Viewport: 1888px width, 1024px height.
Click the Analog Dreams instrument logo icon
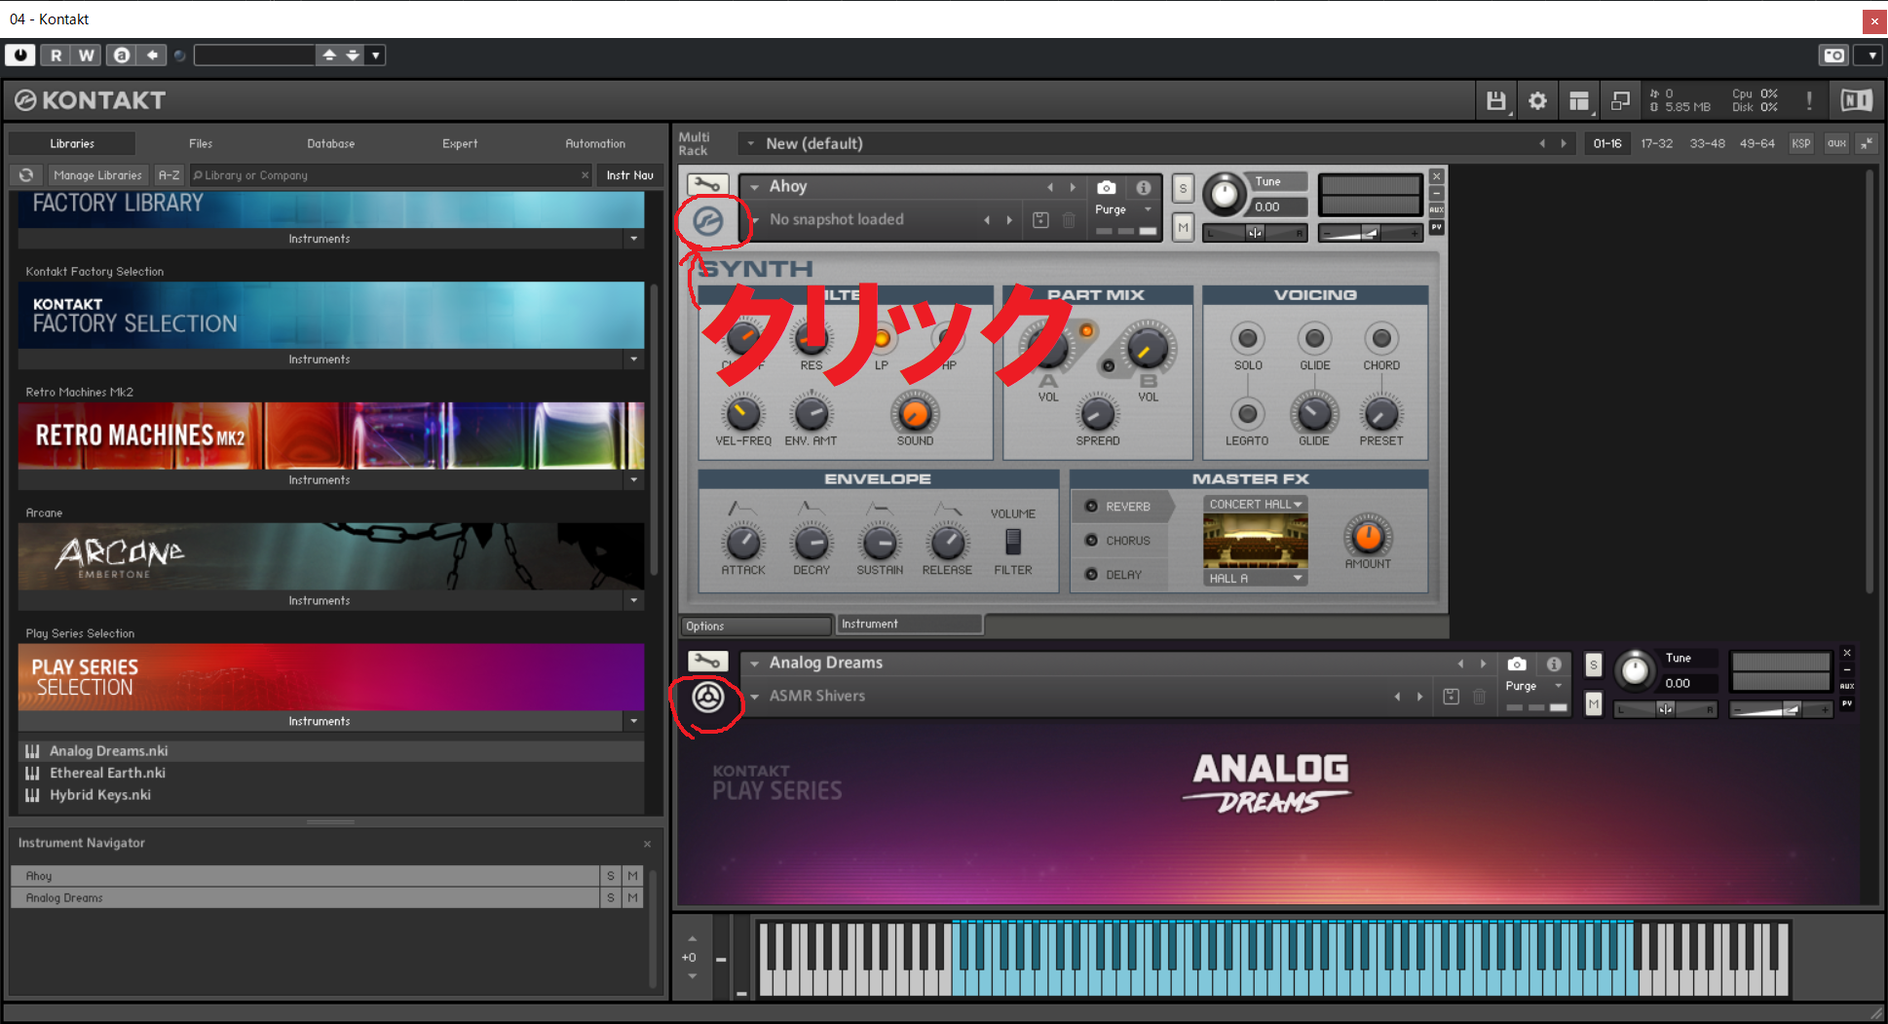[708, 696]
